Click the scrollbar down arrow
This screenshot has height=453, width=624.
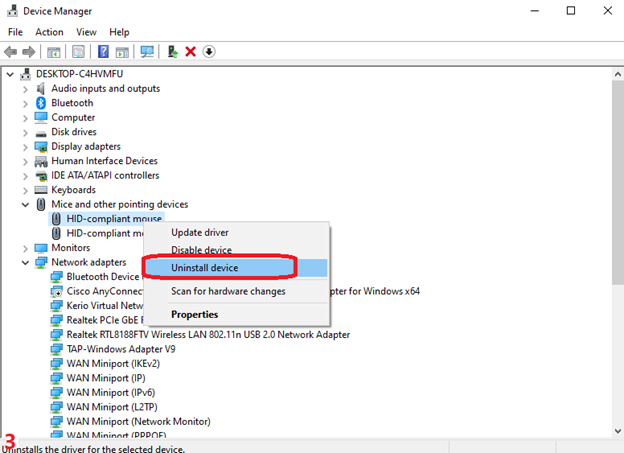coord(618,431)
